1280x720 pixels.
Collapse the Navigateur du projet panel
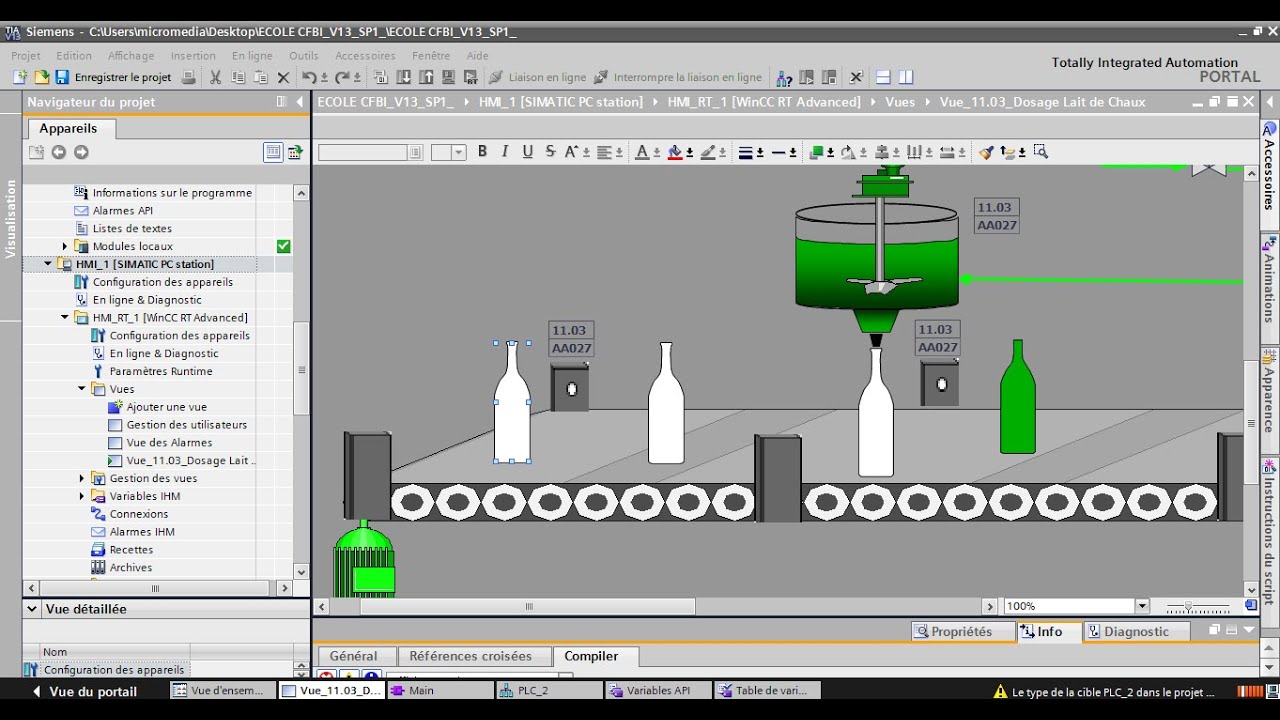point(300,102)
